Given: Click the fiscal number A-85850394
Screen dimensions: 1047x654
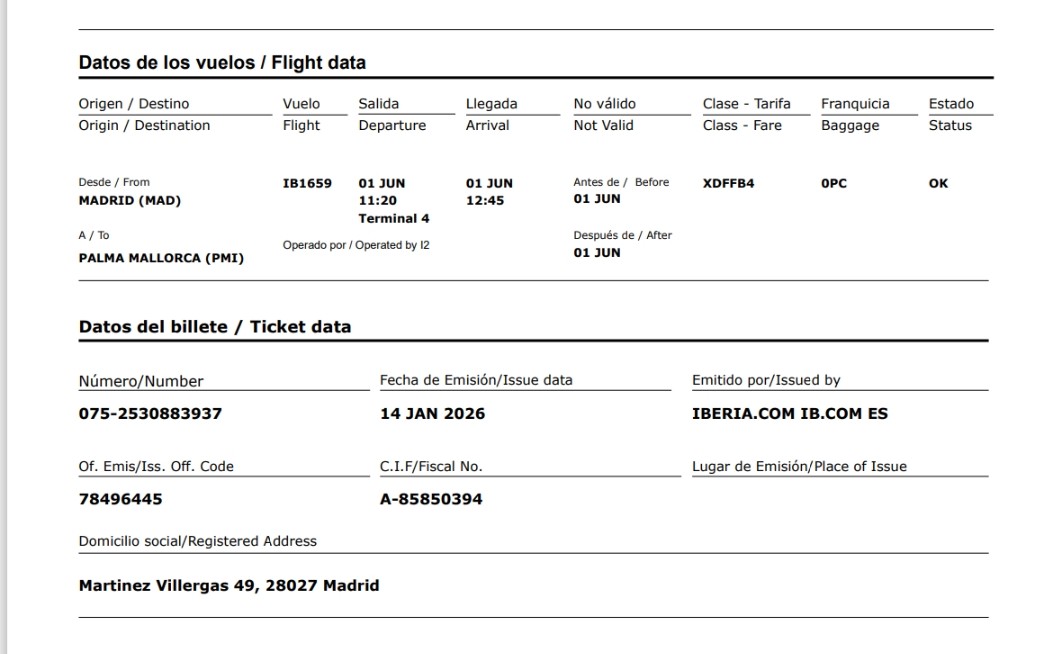Looking at the screenshot, I should [x=431, y=498].
